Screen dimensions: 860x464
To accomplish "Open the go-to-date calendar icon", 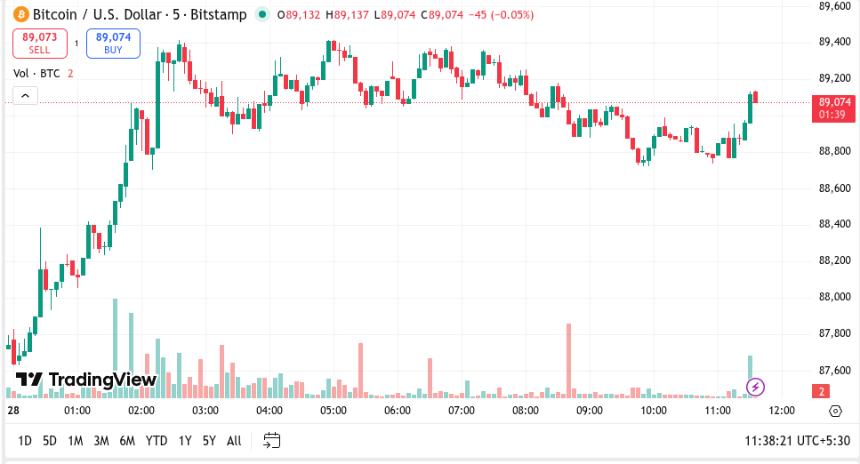I will (x=271, y=440).
